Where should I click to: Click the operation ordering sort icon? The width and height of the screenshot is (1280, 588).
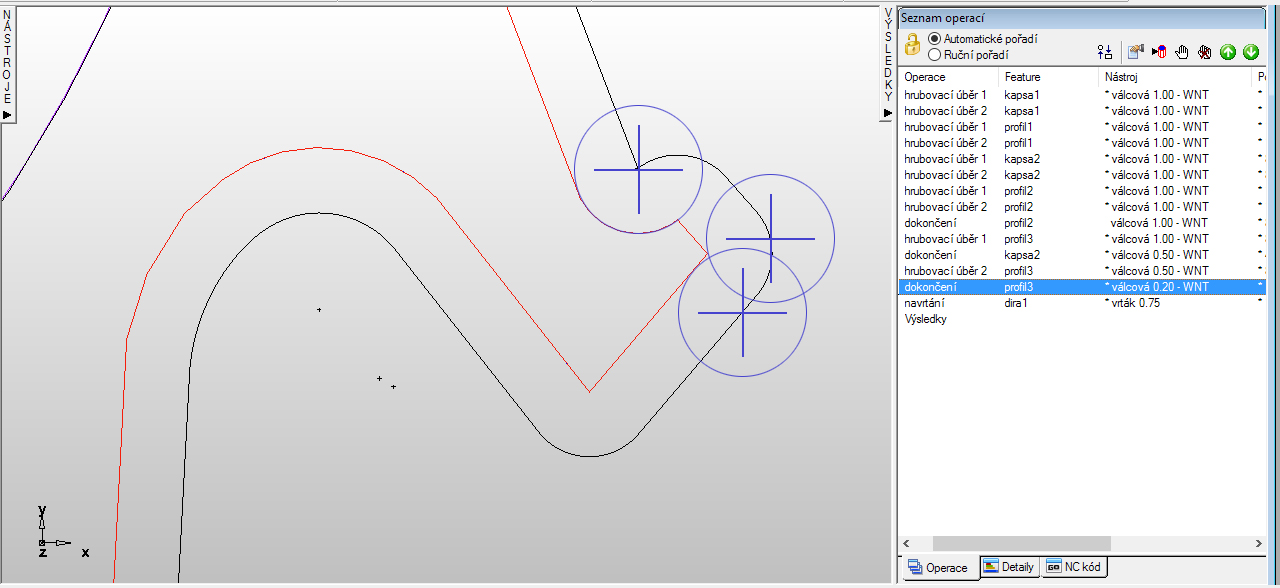coord(1104,52)
